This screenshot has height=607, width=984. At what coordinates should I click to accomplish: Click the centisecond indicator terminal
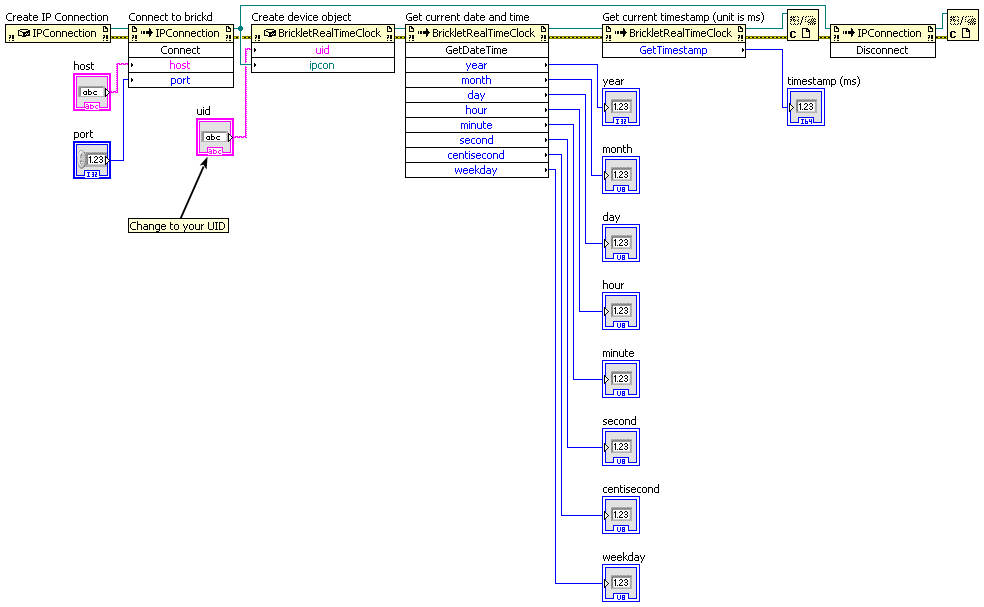620,515
